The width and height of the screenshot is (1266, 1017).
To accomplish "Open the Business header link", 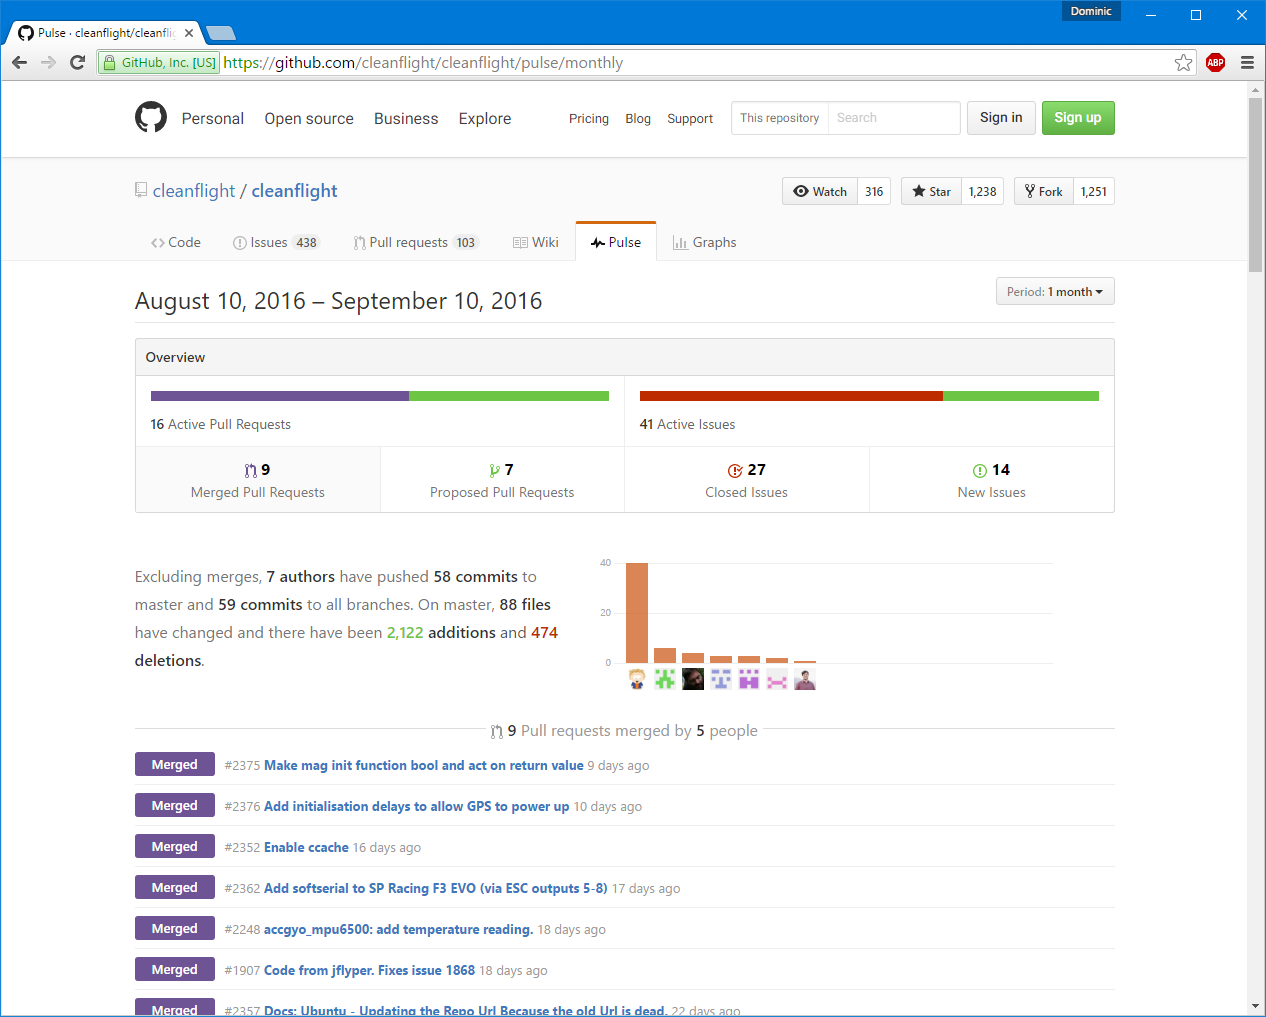I will [406, 118].
